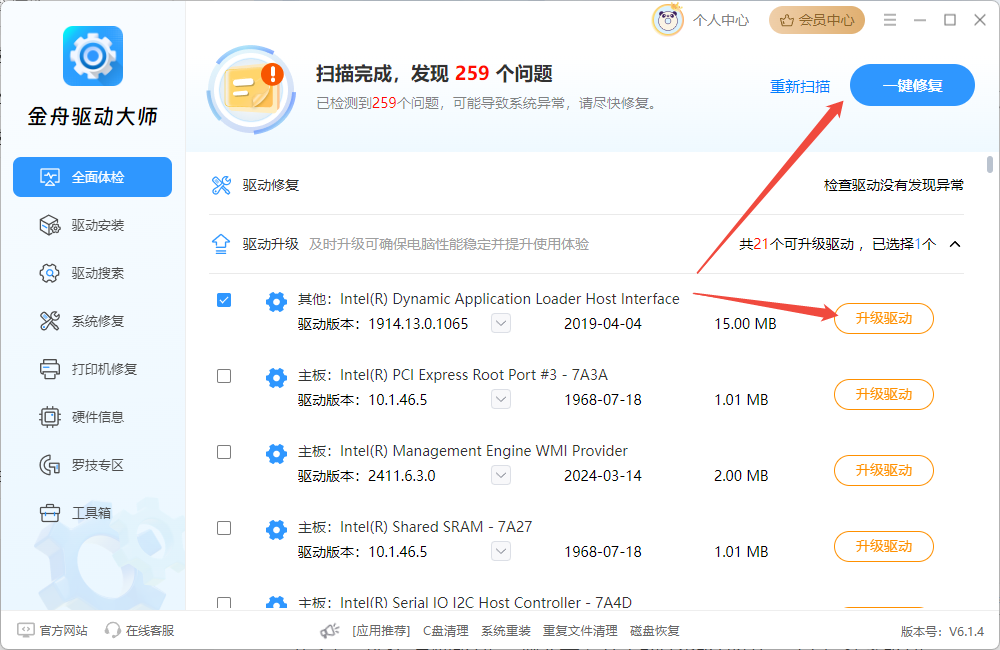
Task: Open 官方网站 link
Action: pos(53,630)
